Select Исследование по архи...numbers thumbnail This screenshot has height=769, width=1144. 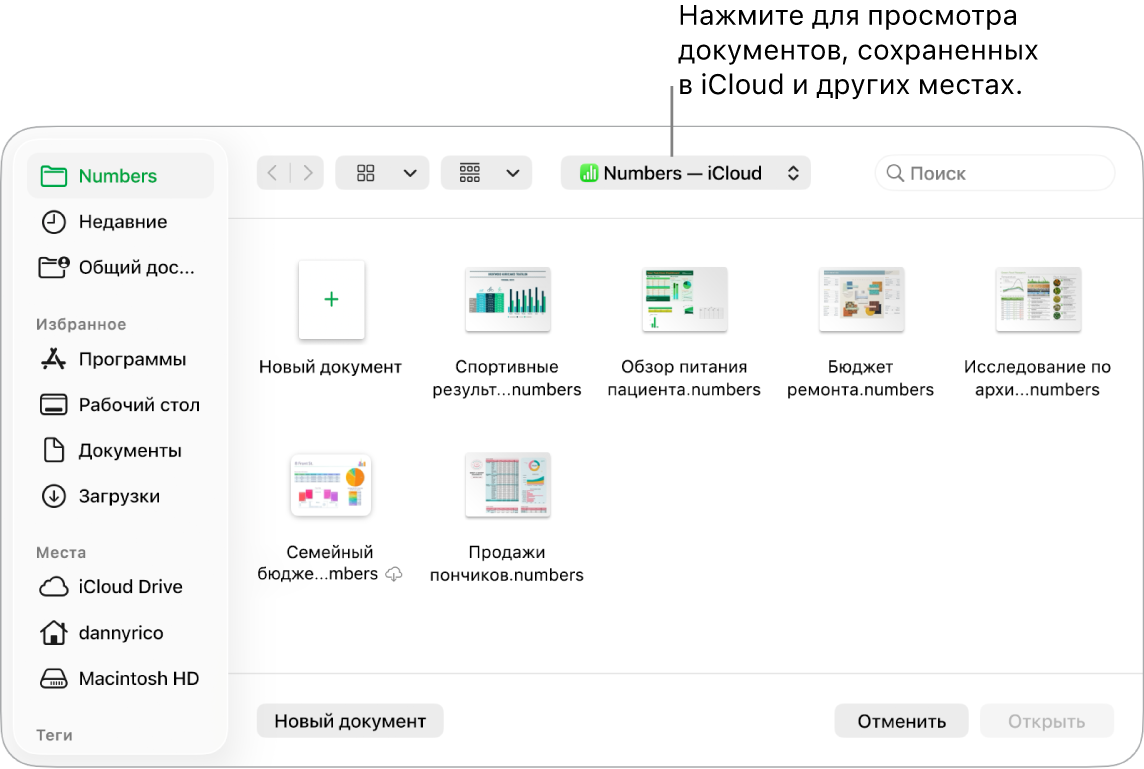click(1038, 299)
